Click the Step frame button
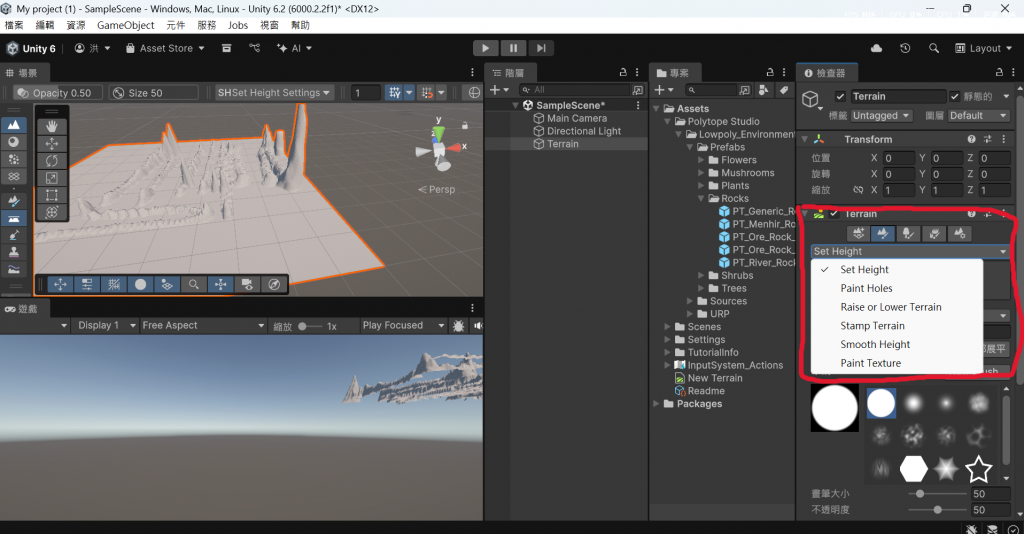The height and width of the screenshot is (534, 1024). tap(541, 48)
